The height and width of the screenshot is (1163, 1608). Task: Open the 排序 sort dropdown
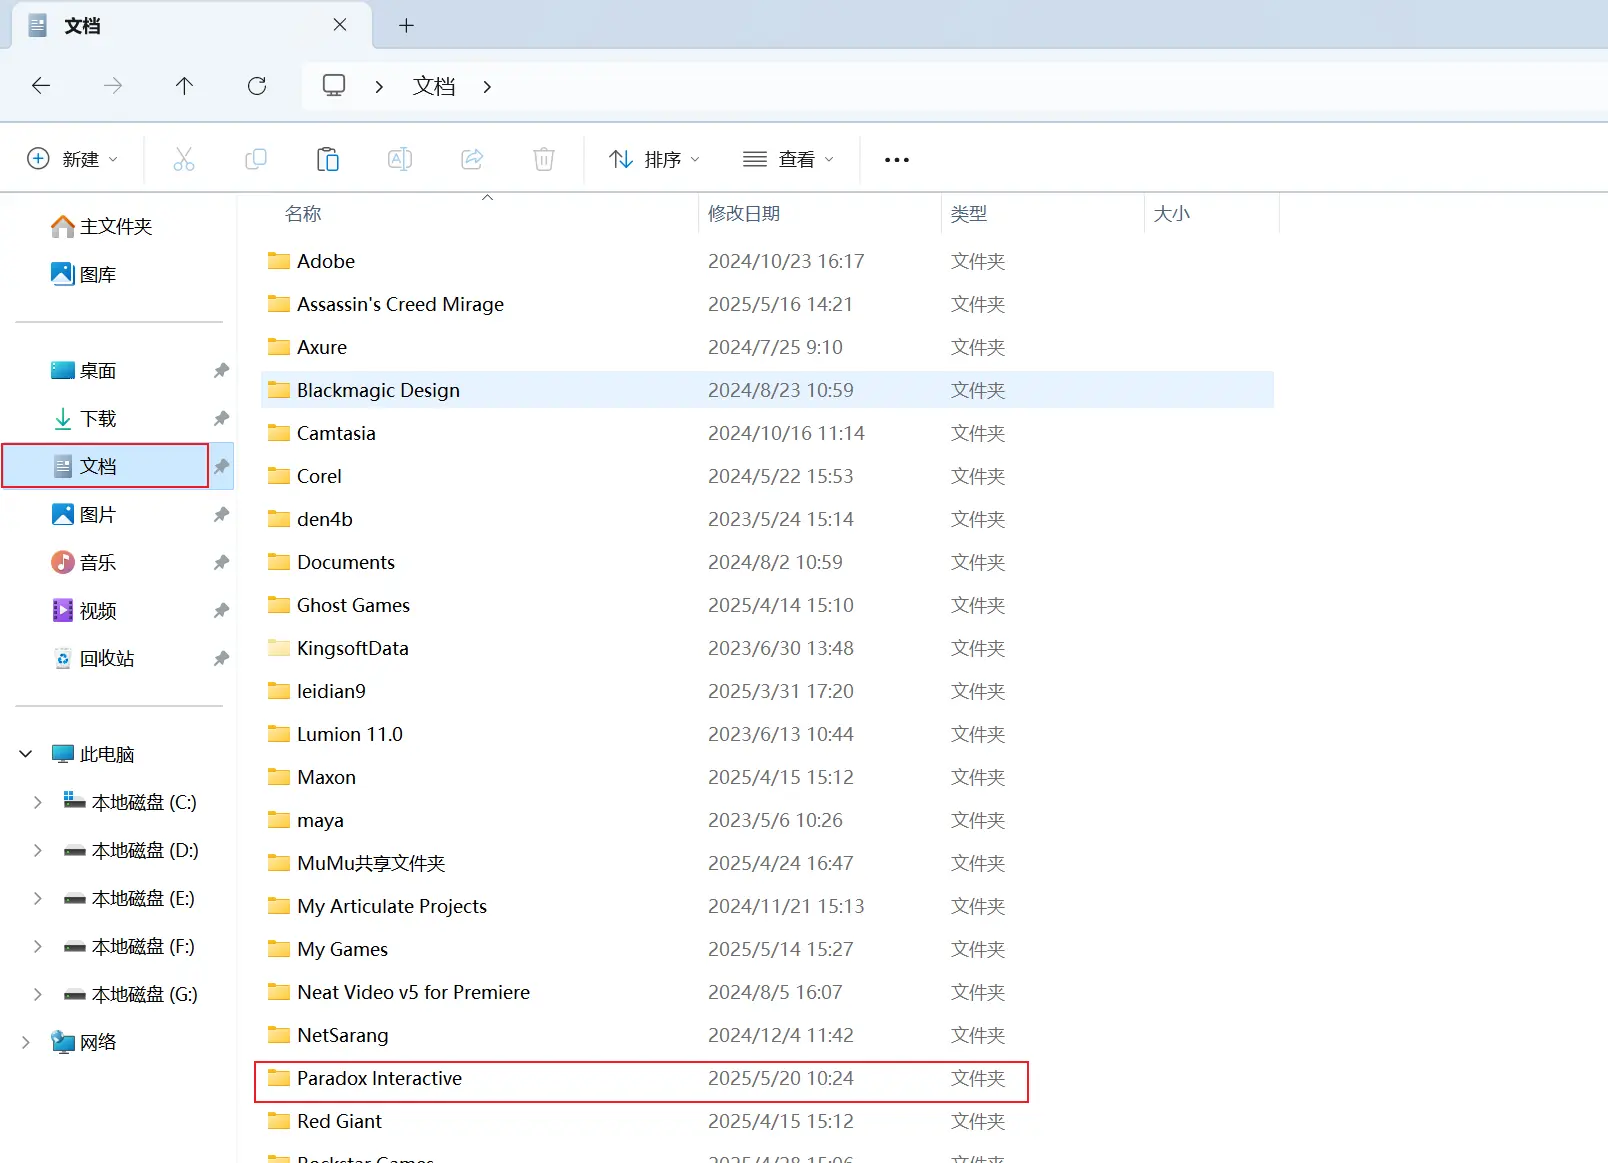[654, 158]
